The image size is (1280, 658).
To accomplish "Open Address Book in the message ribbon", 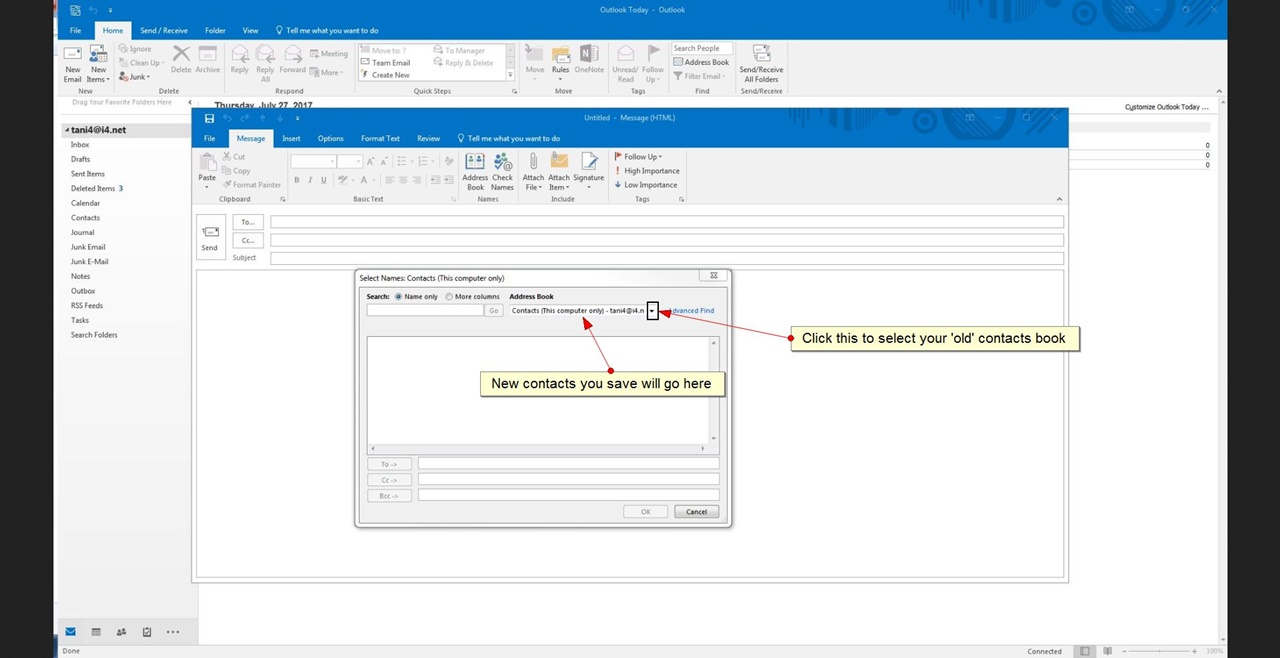I will [x=475, y=172].
